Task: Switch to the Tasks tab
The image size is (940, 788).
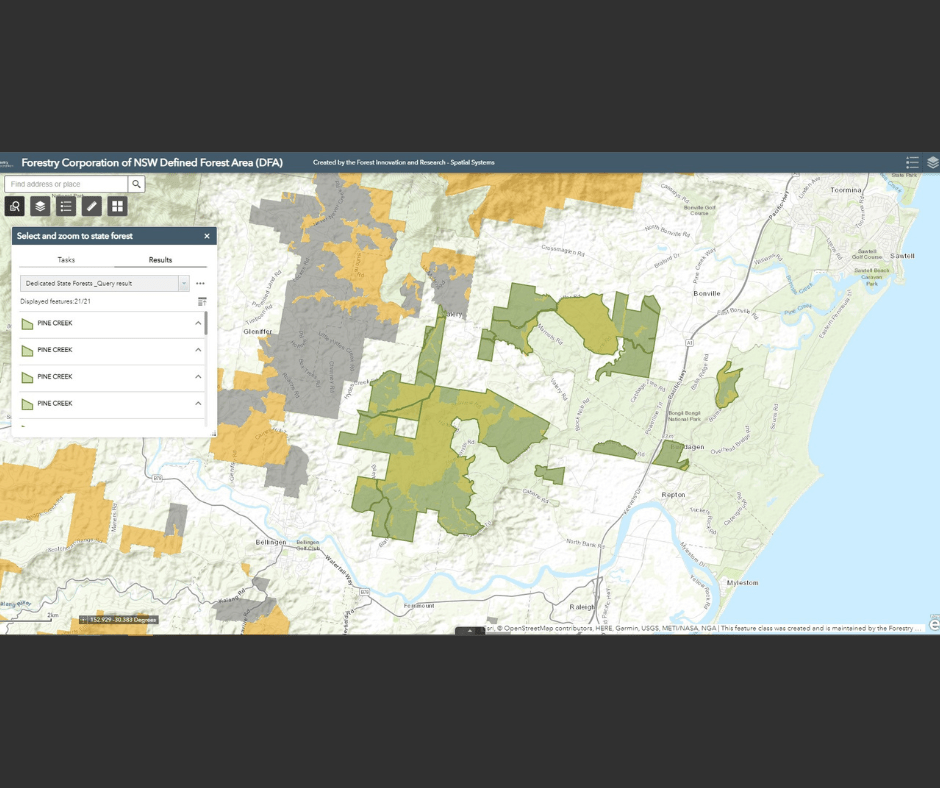Action: coord(66,260)
